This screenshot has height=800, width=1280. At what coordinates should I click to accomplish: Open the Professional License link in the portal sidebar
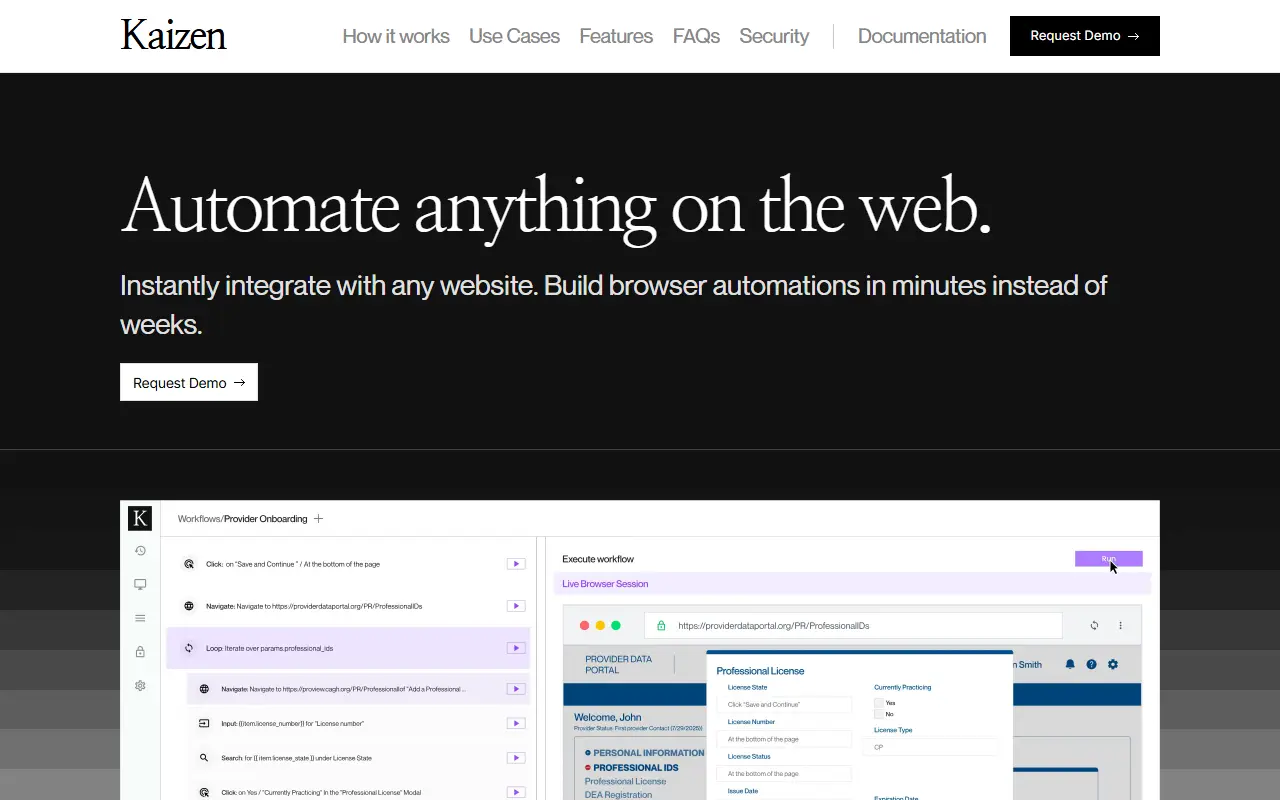coord(625,781)
